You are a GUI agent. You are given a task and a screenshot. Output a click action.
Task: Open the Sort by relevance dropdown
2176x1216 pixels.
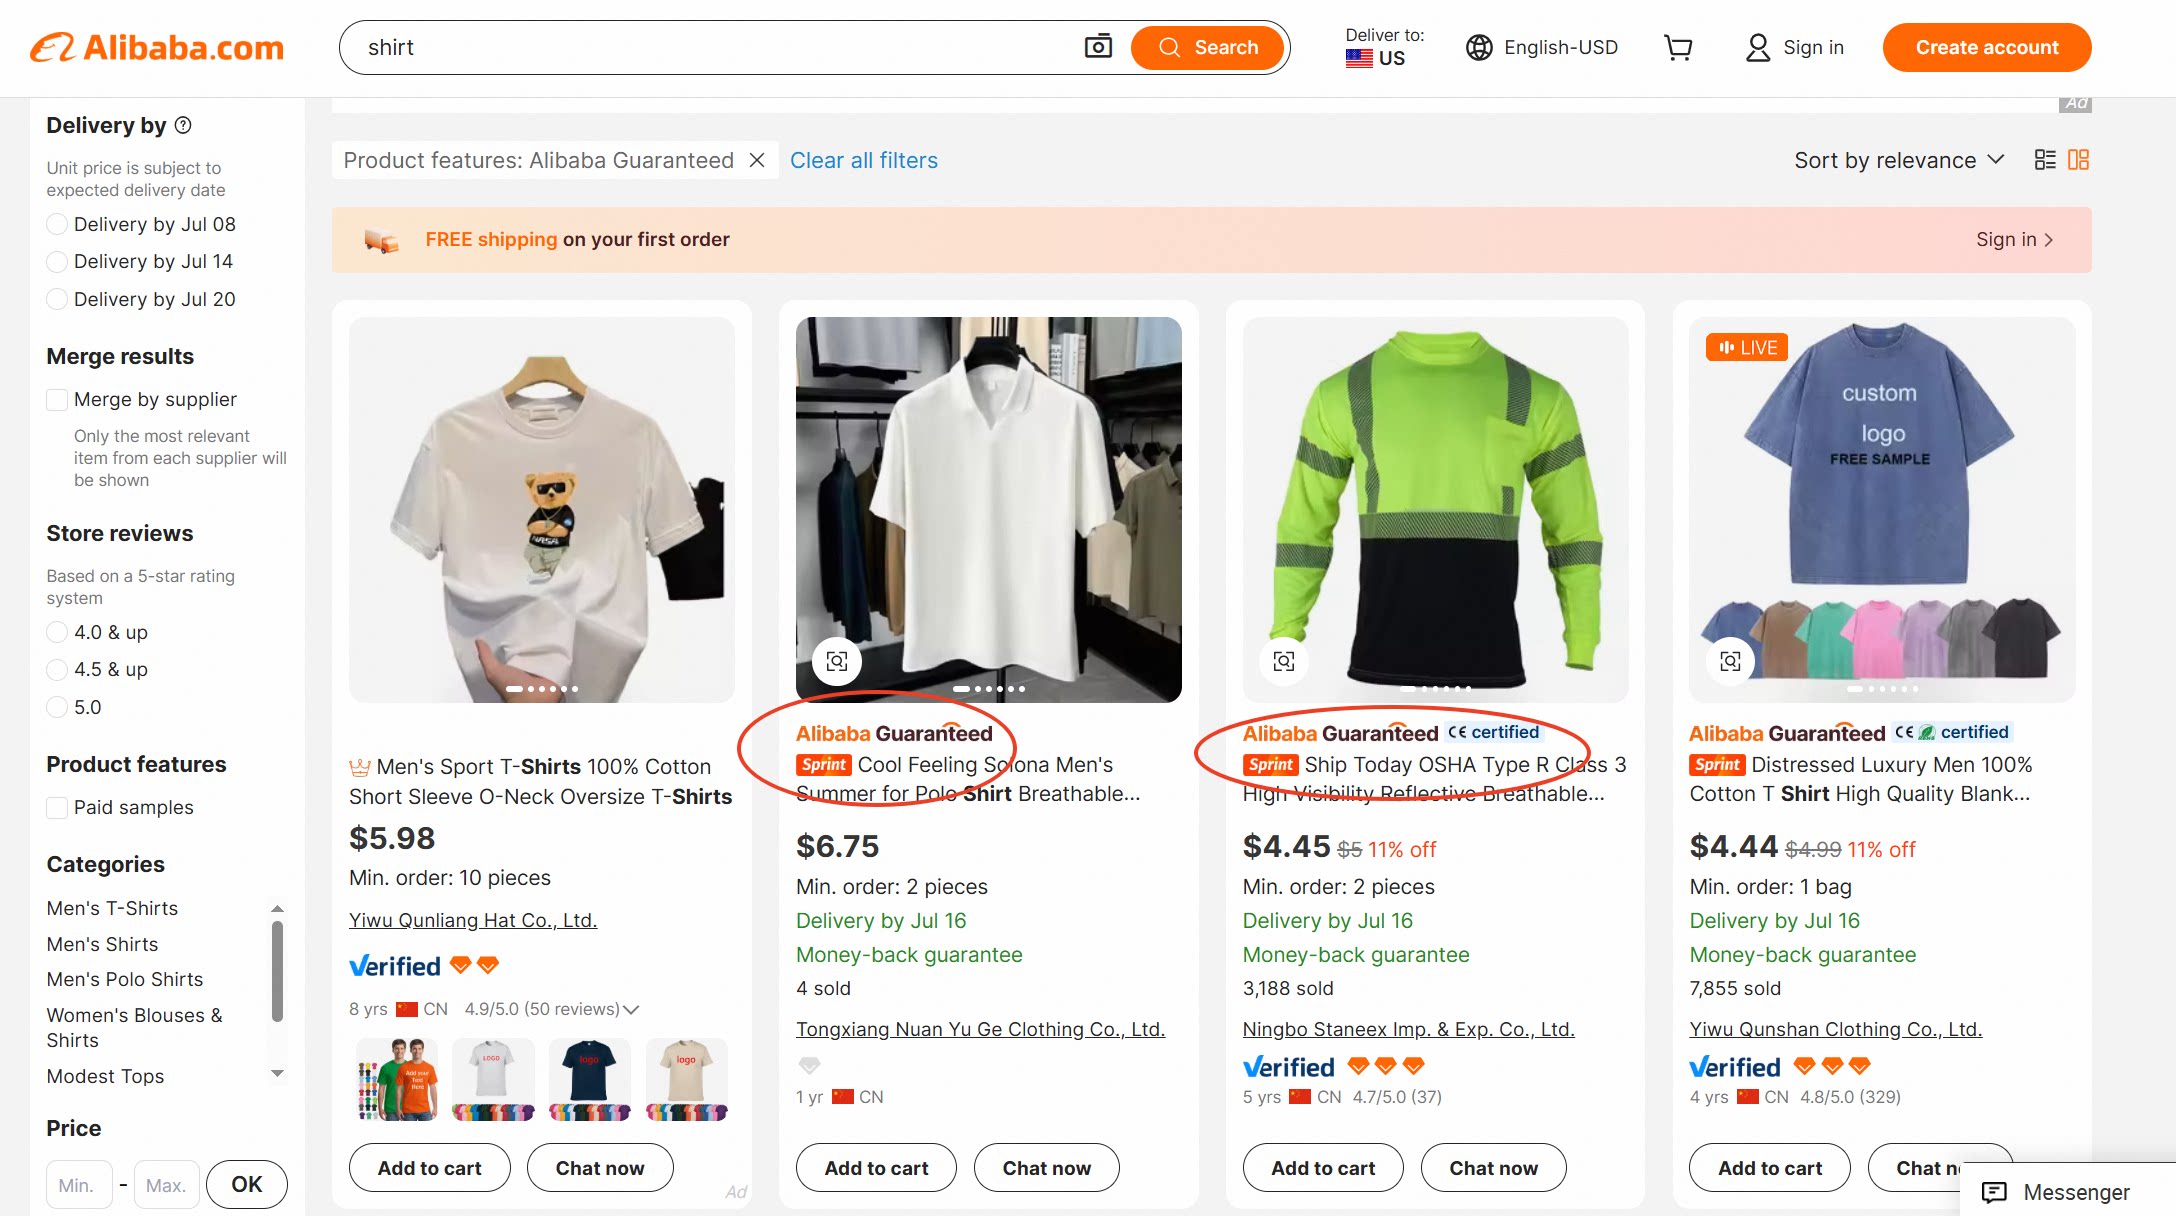pos(1897,159)
